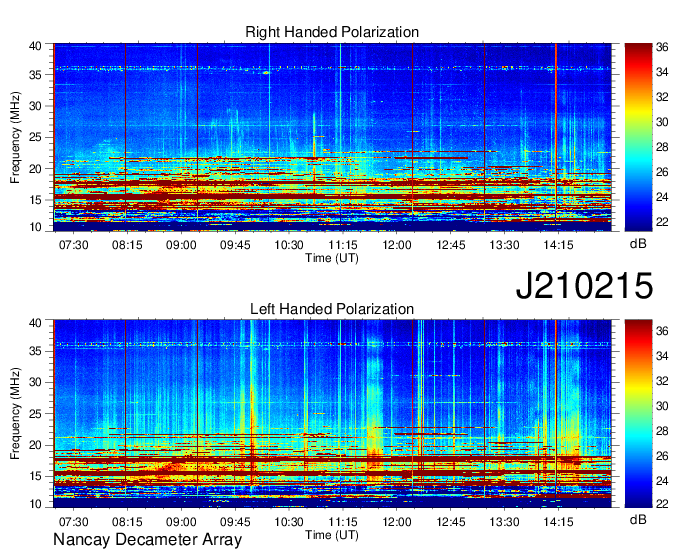Viewport: 680px width, 552px height.
Task: Click 11:15 time tick on Right Handed plot
Action: (x=343, y=245)
